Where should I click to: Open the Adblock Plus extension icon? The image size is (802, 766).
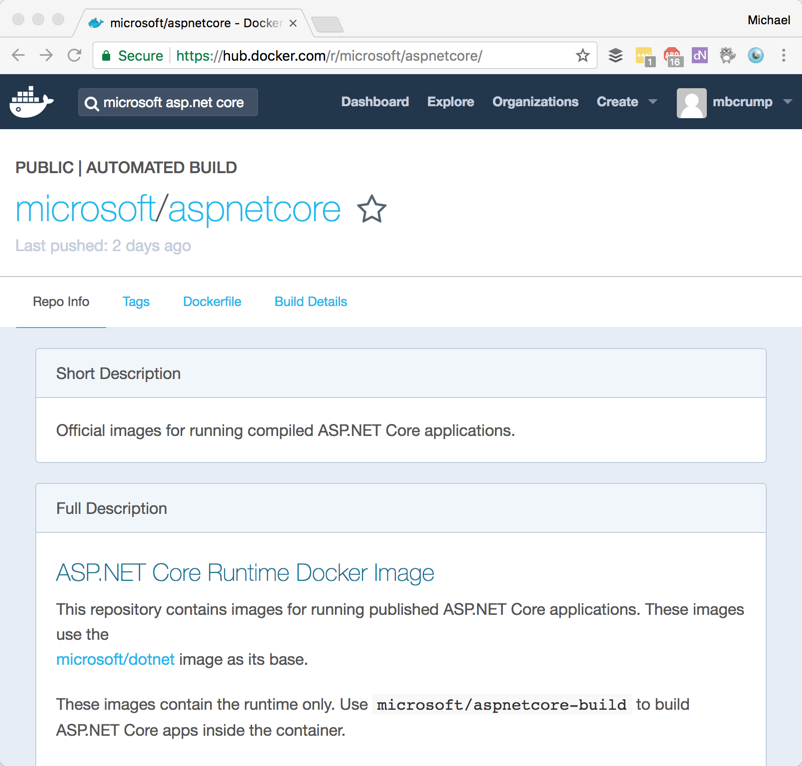[x=672, y=56]
